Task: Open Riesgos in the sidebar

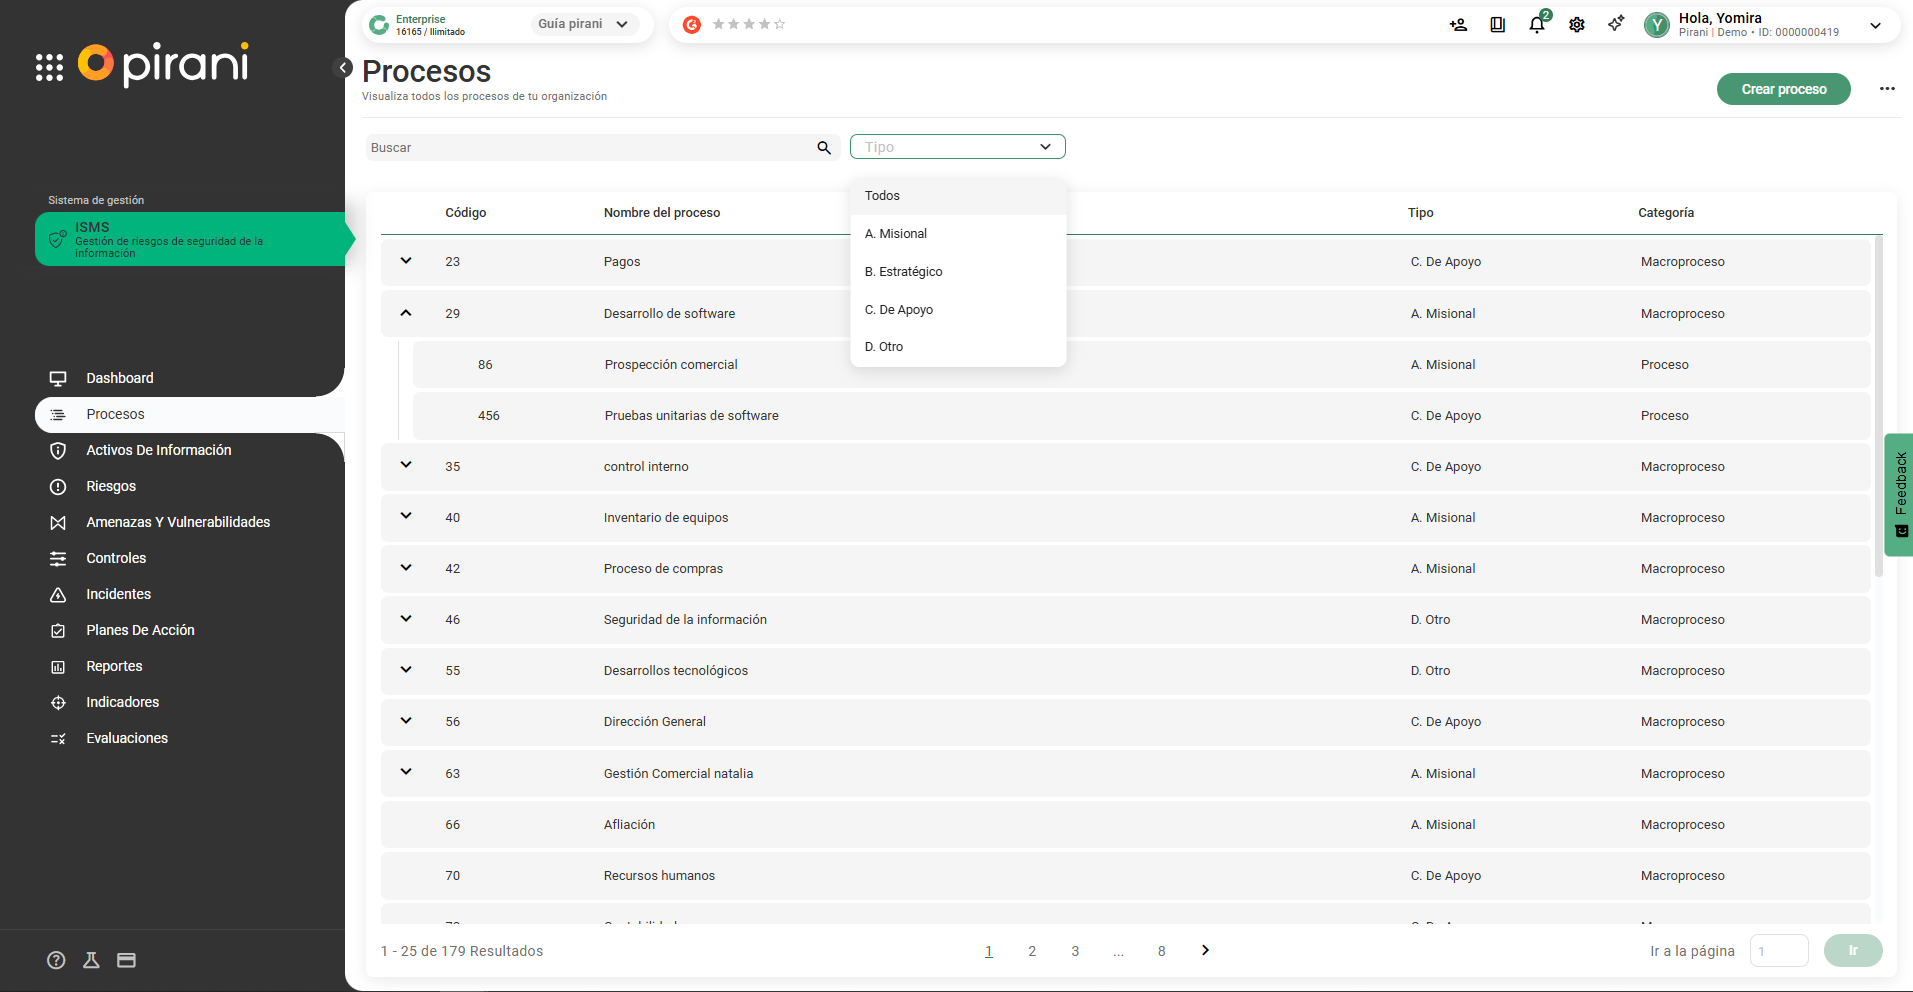Action: click(111, 486)
